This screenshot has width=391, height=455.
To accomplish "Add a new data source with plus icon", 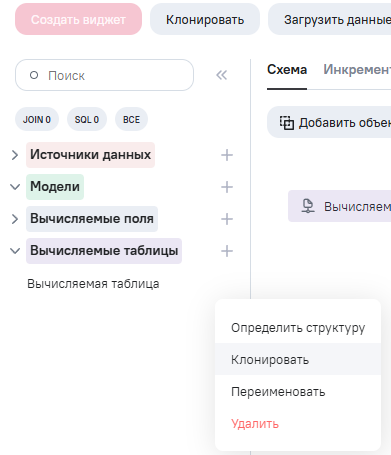I will (x=227, y=155).
